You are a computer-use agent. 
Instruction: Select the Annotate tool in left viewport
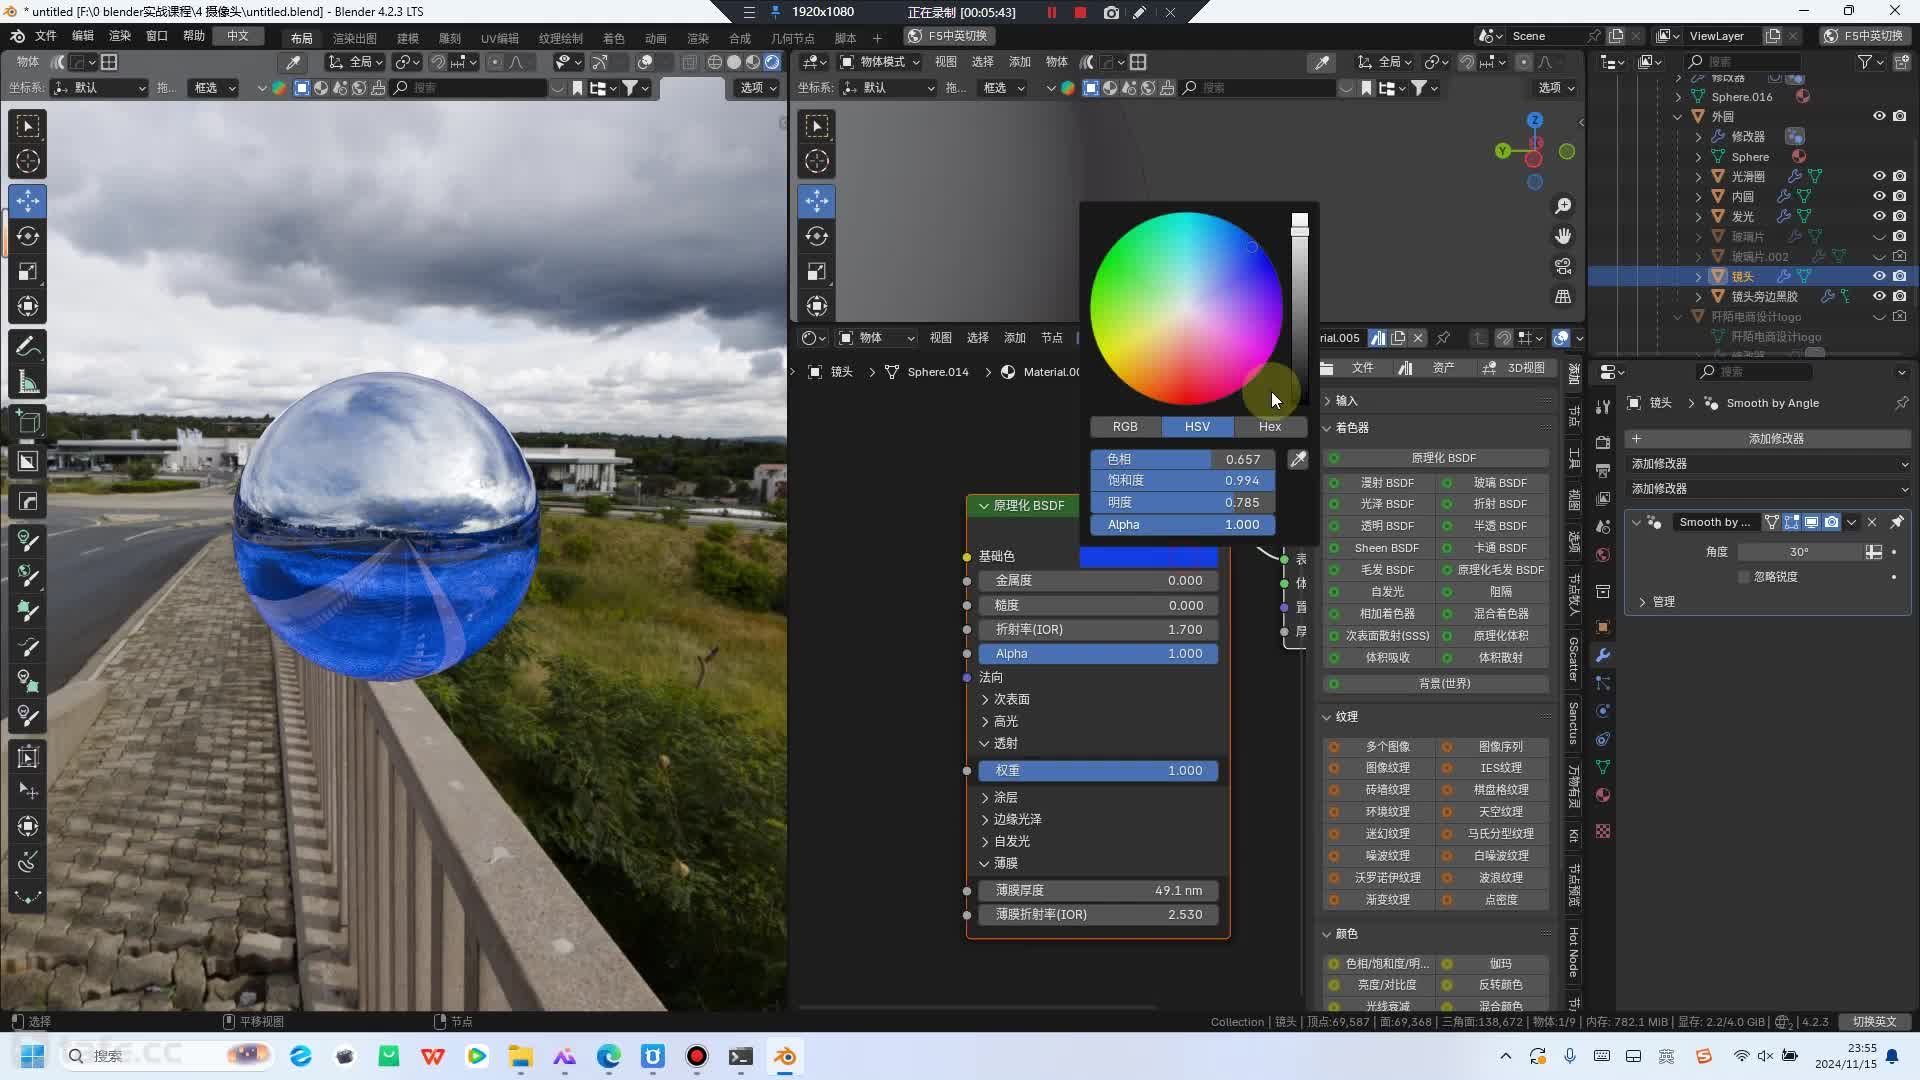click(x=28, y=347)
